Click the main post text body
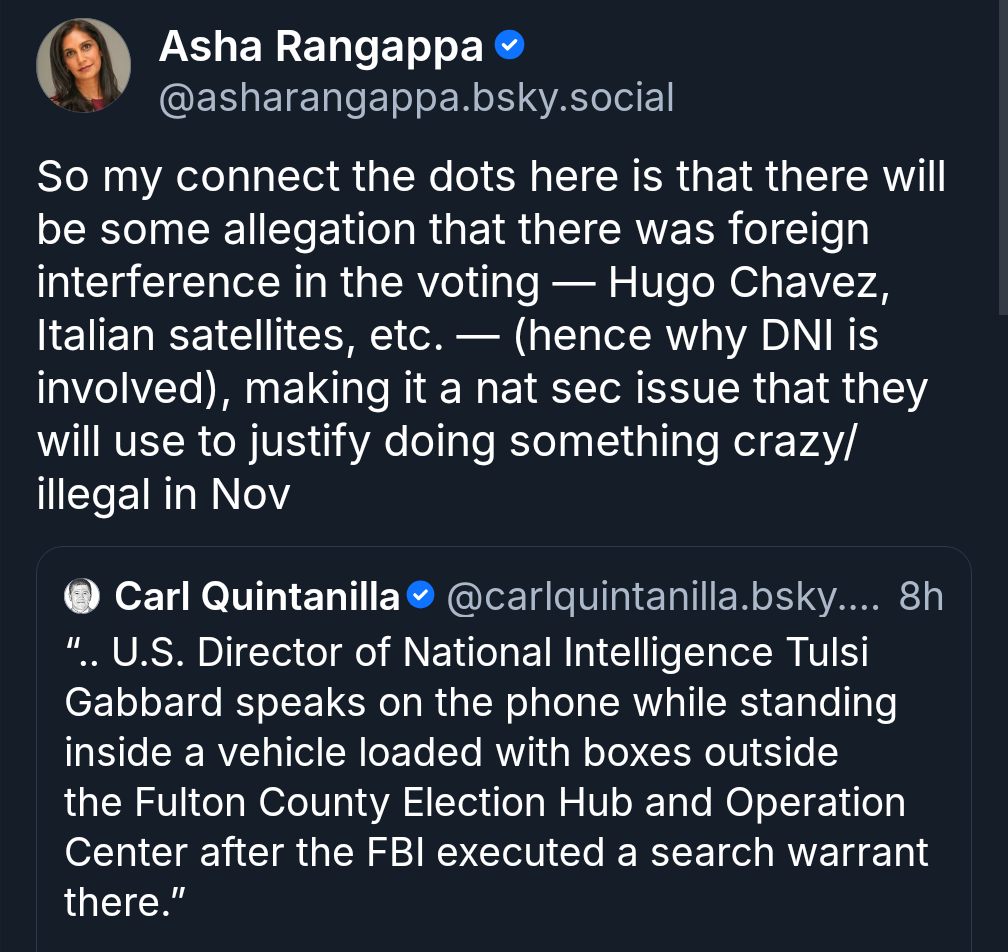 coord(490,335)
